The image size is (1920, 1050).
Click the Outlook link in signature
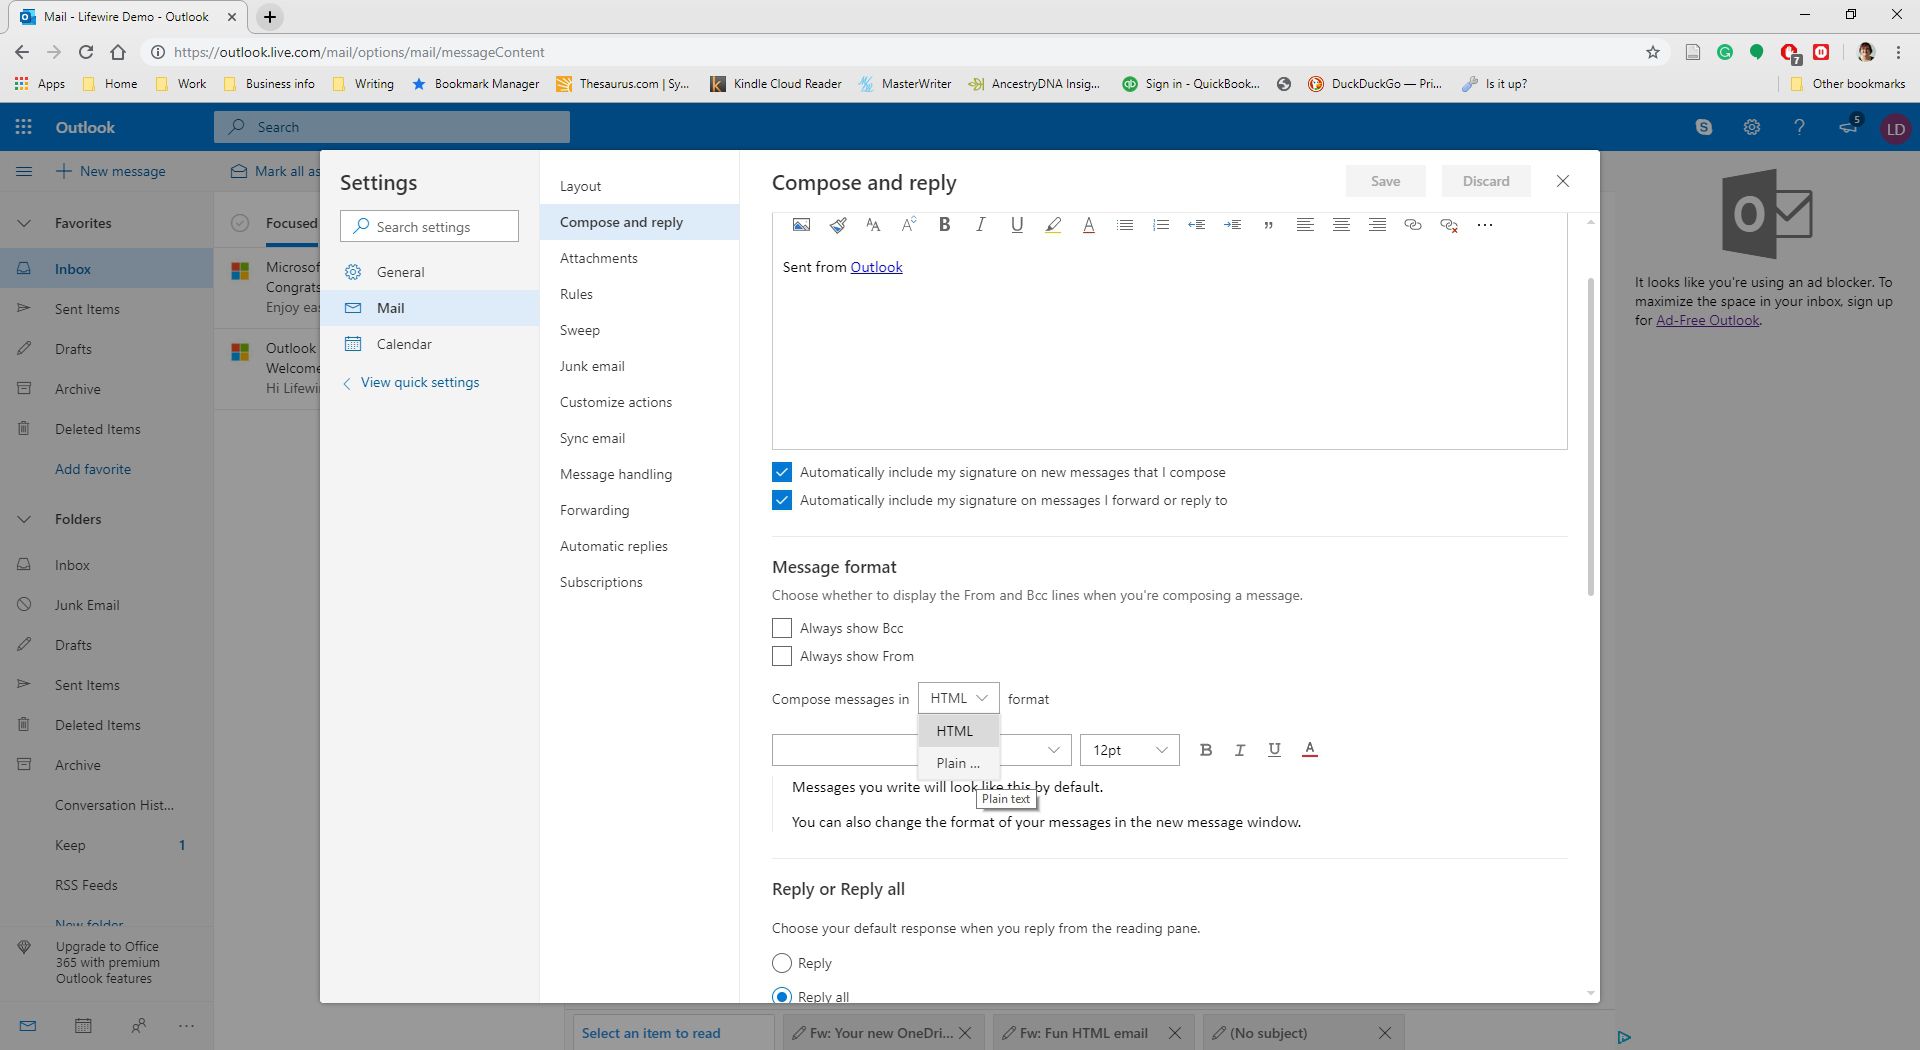click(x=876, y=267)
